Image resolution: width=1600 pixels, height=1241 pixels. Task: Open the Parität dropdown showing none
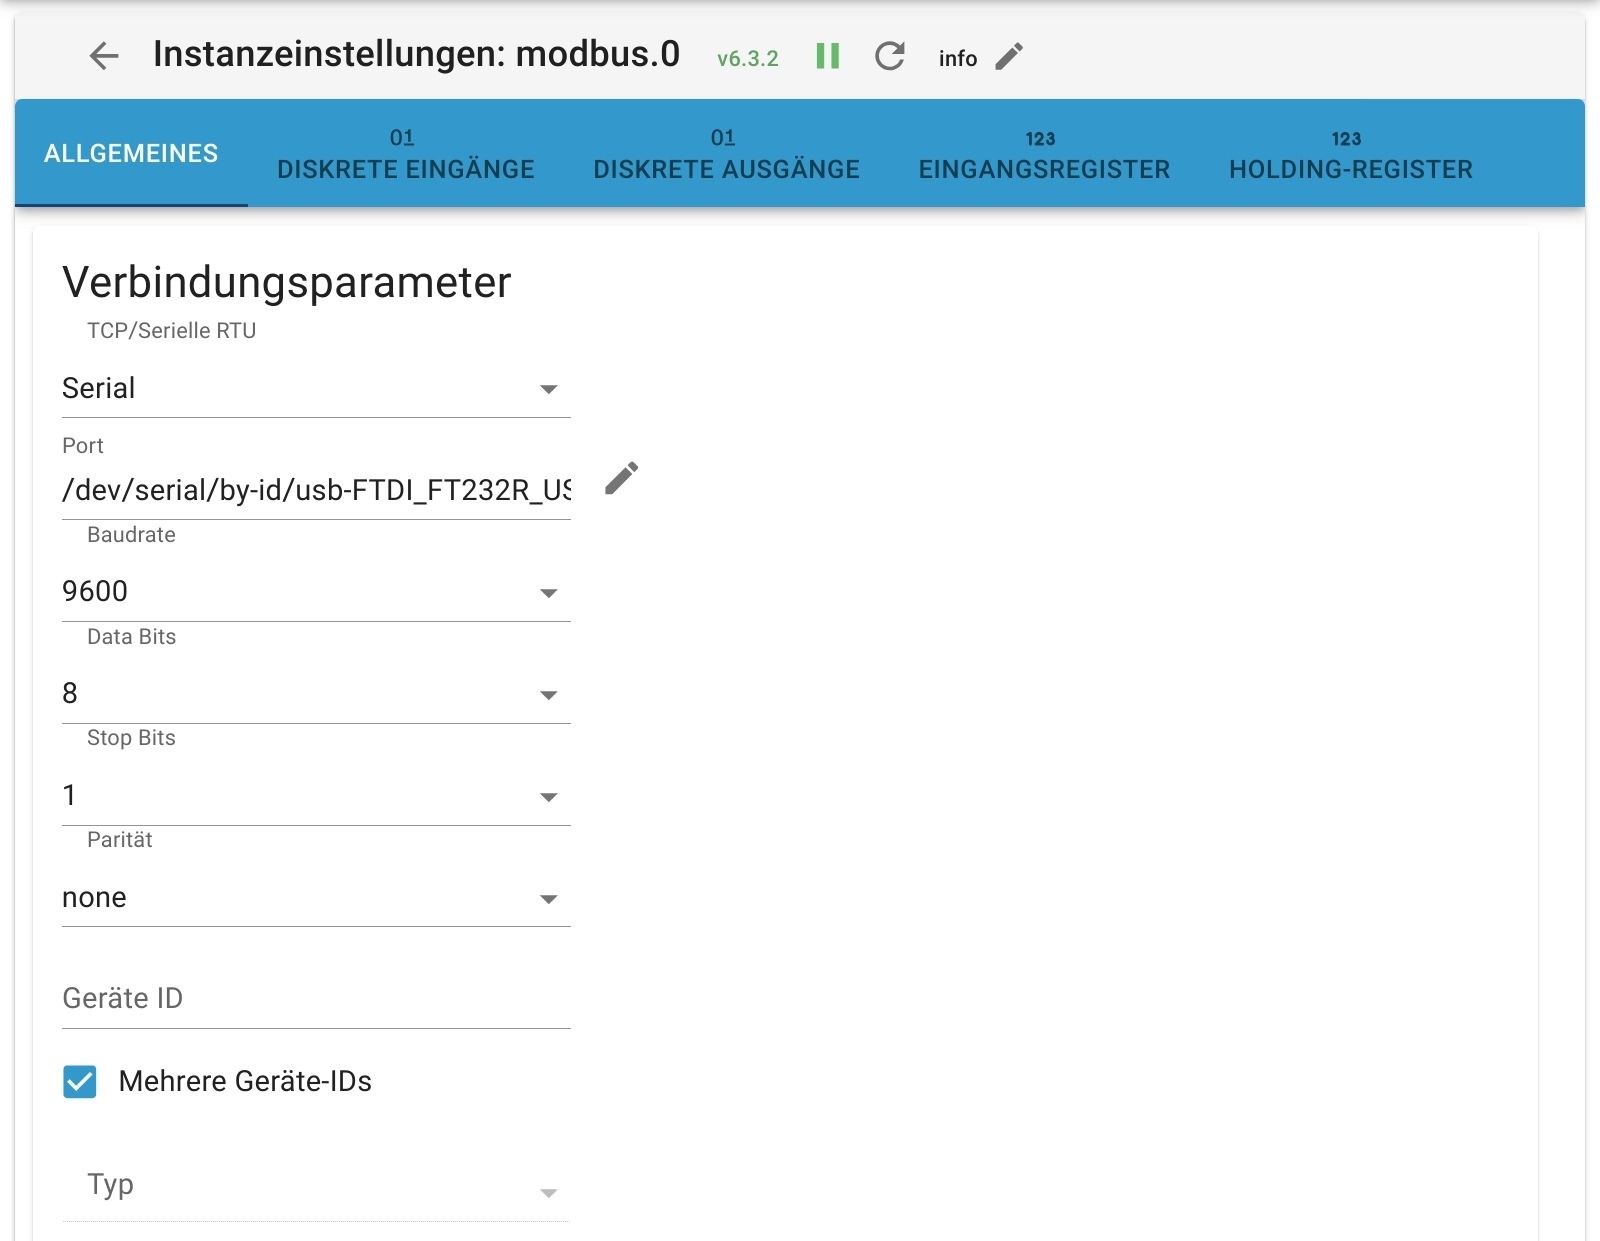pyautogui.click(x=316, y=897)
